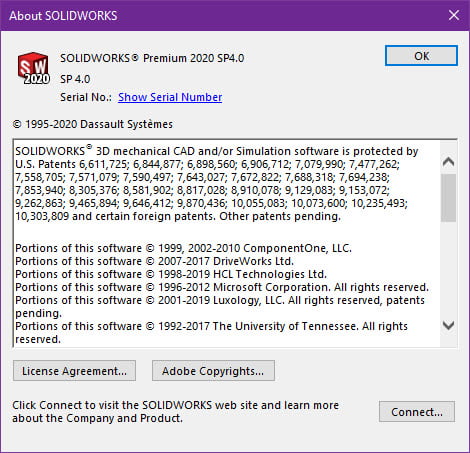This screenshot has height=453, width=470.
Task: Click the 'SP 4.0' version line
Action: pyautogui.click(x=75, y=79)
